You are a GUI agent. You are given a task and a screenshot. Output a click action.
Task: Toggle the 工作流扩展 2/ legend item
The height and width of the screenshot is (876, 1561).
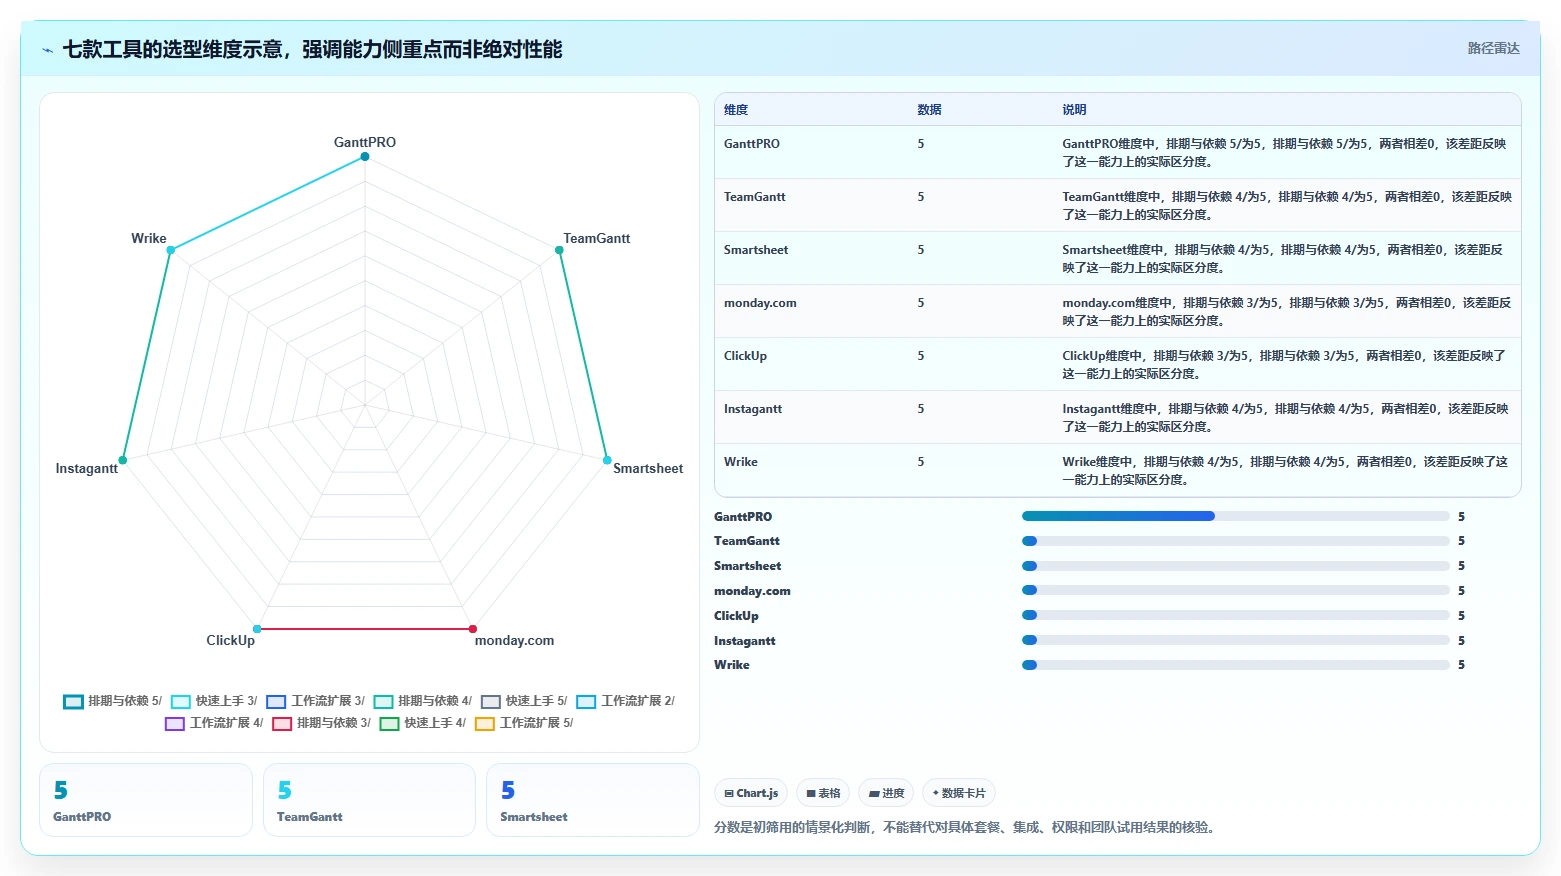pyautogui.click(x=625, y=701)
